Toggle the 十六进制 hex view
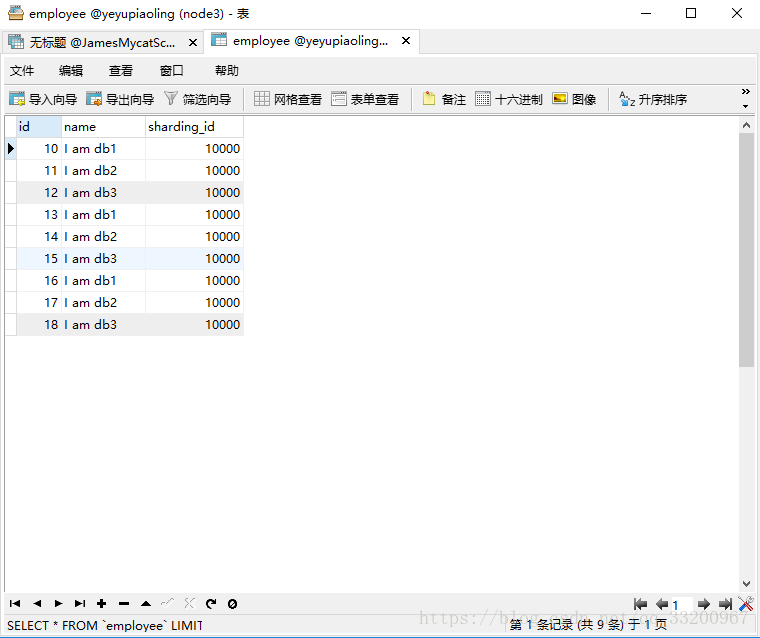 click(x=509, y=99)
